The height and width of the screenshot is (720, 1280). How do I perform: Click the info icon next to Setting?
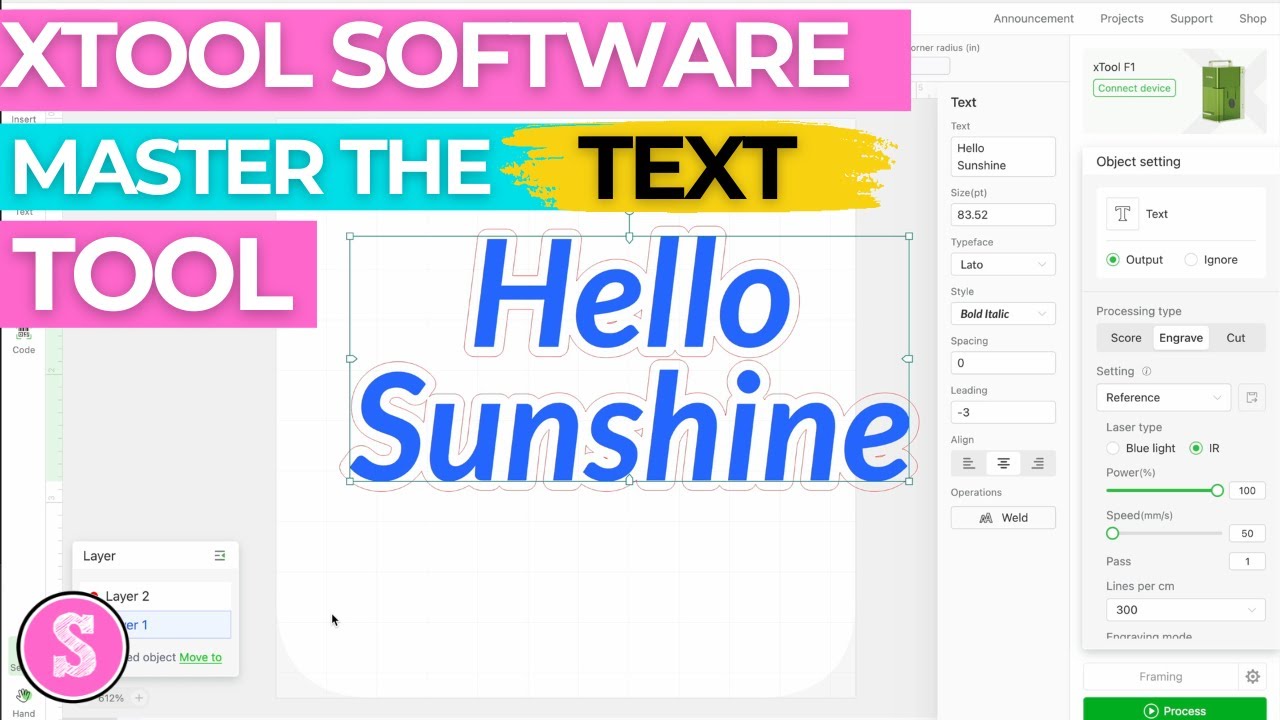[x=1146, y=371]
